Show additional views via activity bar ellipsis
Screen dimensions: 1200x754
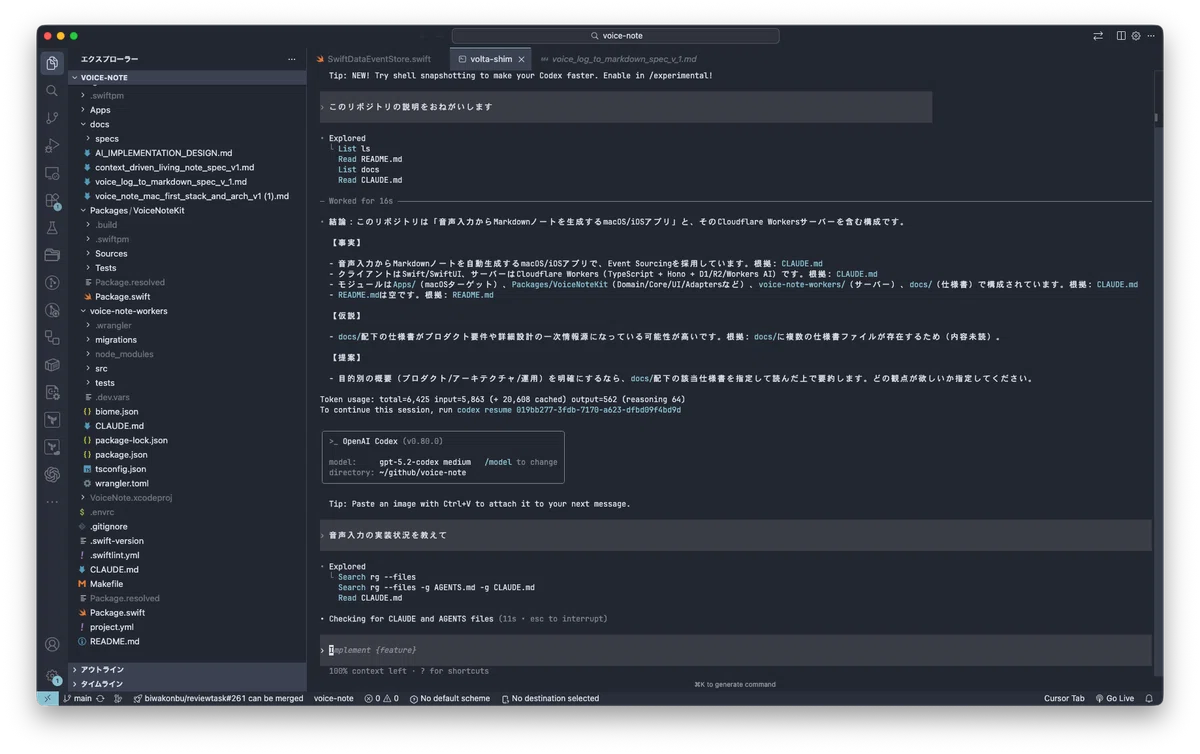[52, 501]
